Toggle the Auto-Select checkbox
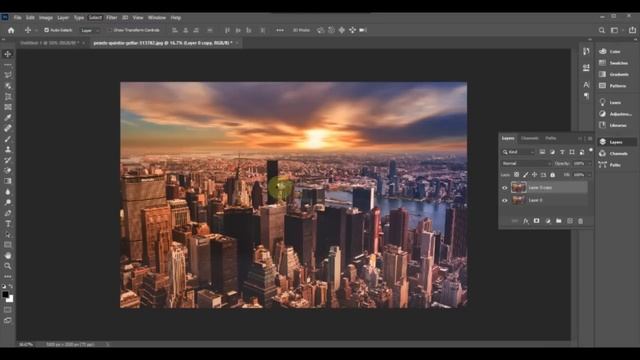The height and width of the screenshot is (360, 640). point(46,30)
